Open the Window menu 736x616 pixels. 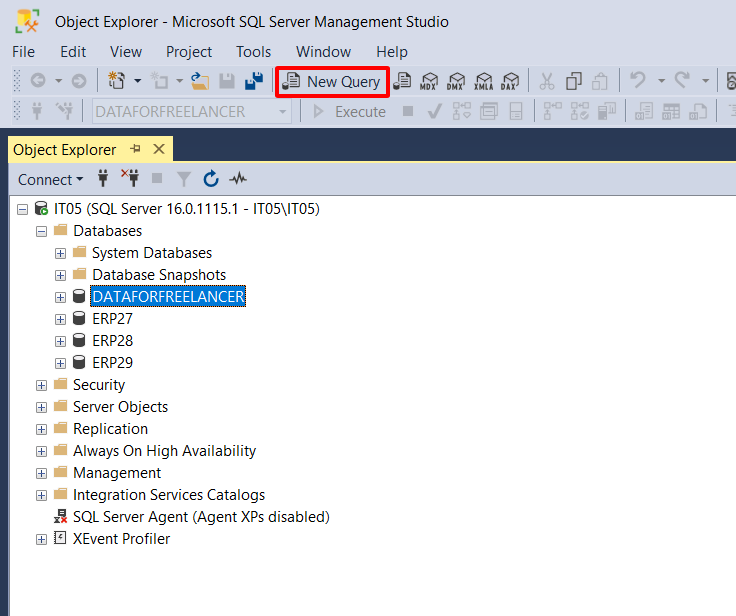pyautogui.click(x=323, y=52)
